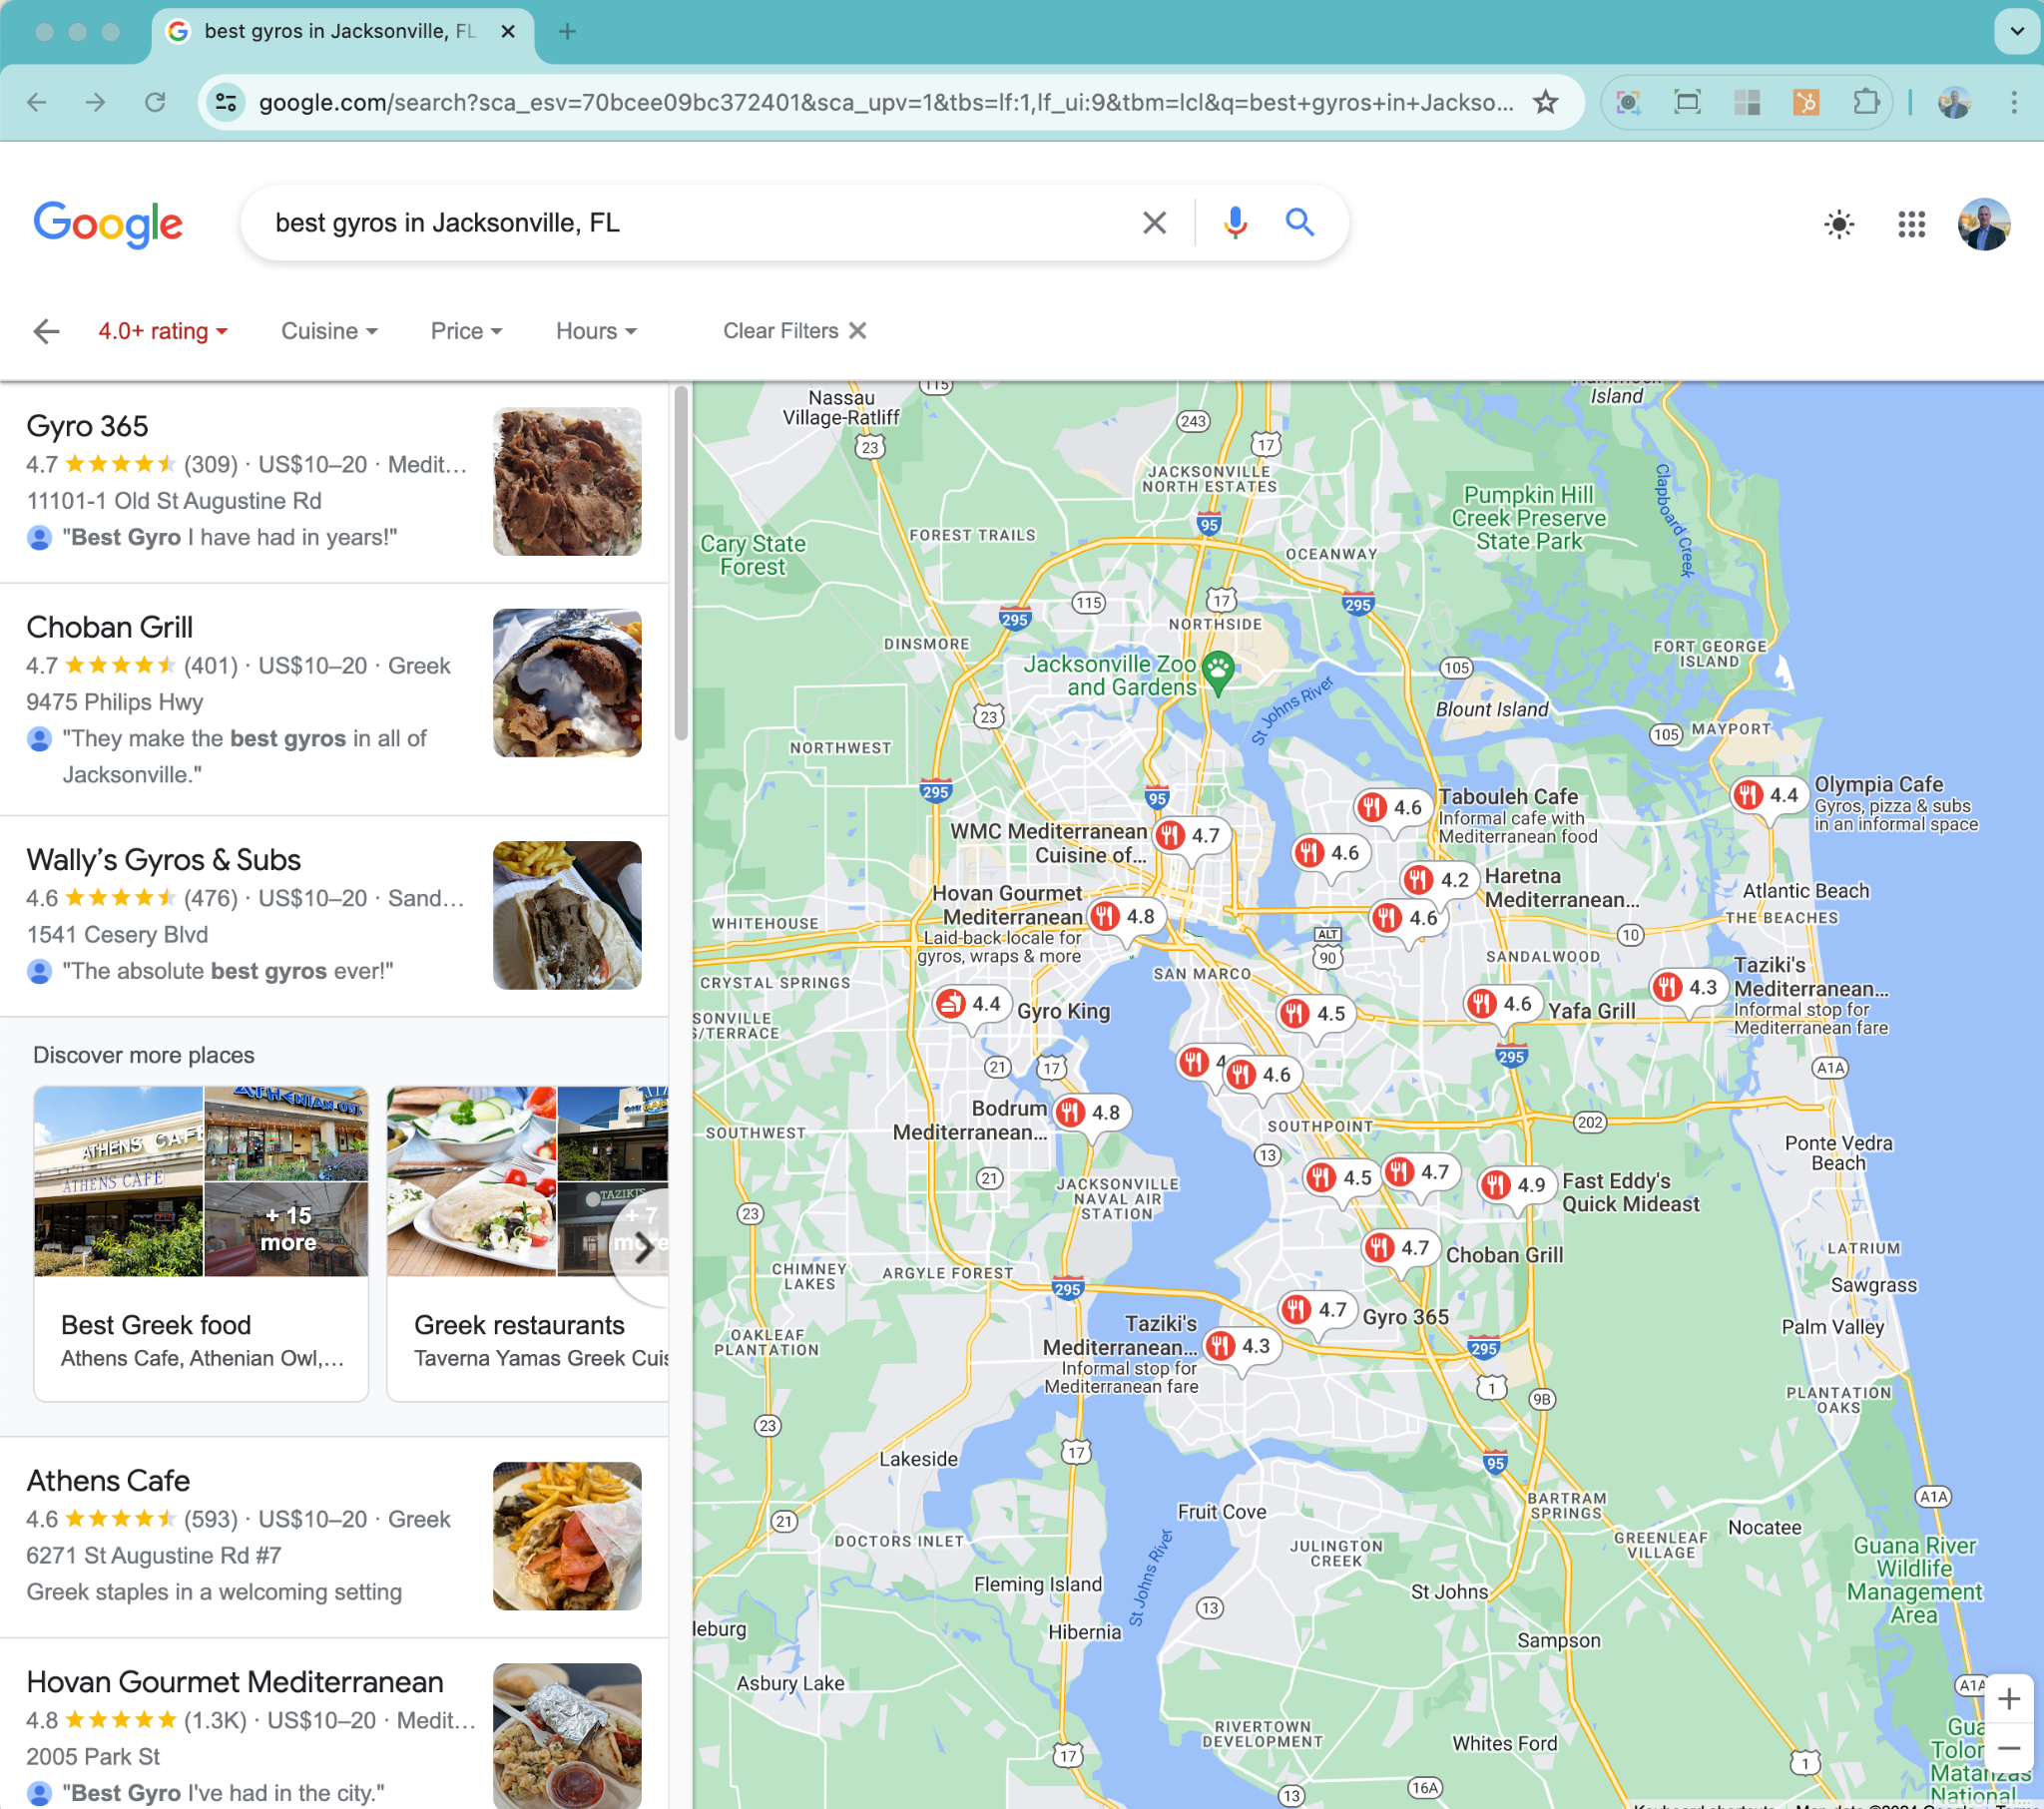Reload the current page
Screen dimensions: 2044x1809
[155, 102]
